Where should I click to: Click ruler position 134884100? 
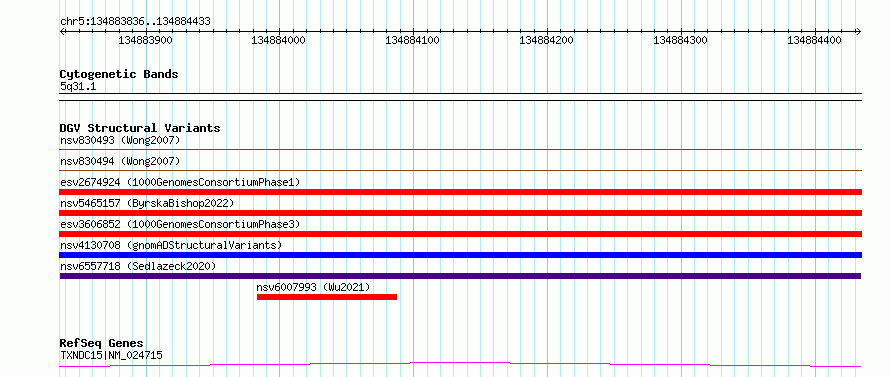(413, 41)
